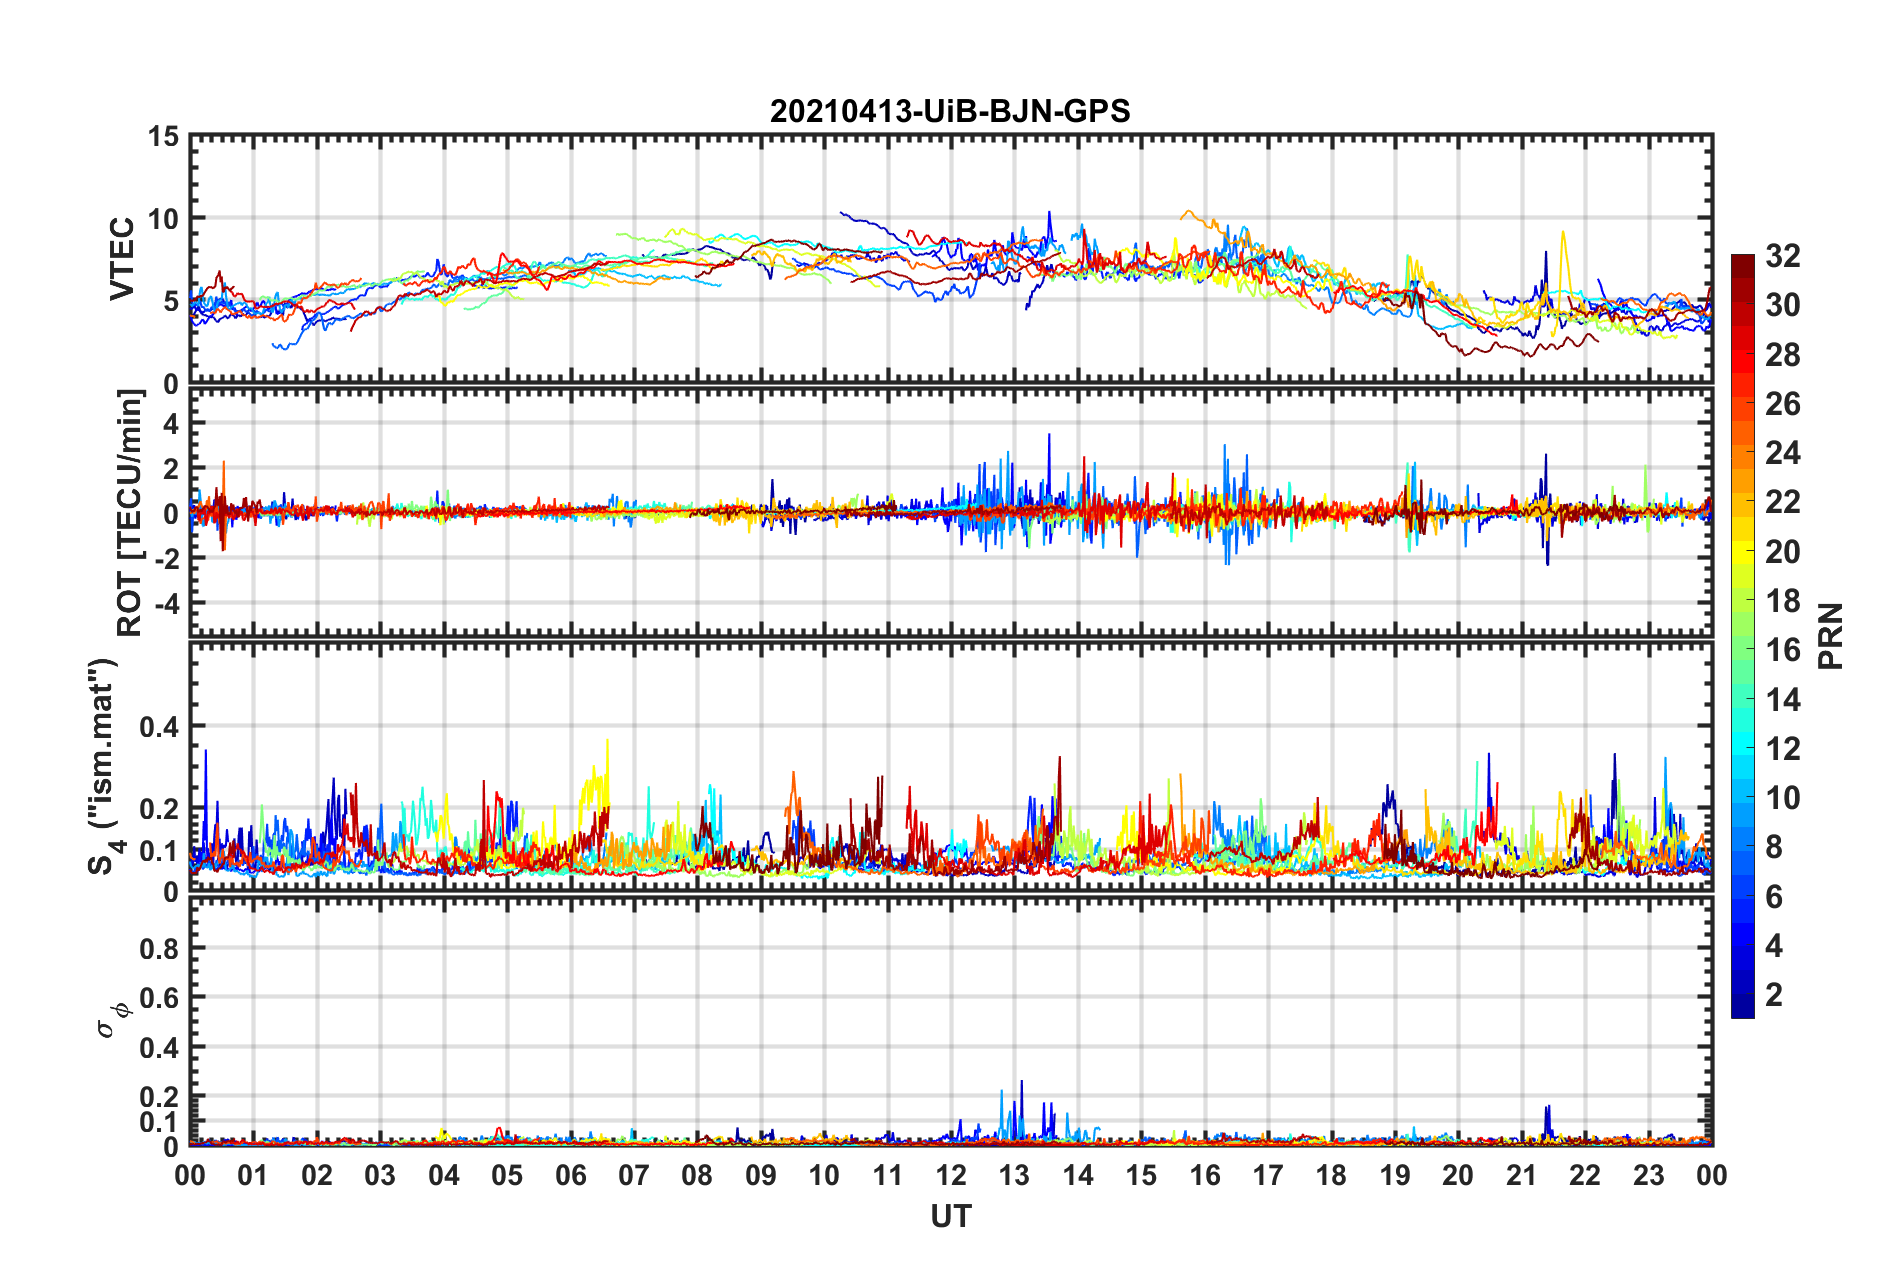1902x1272 pixels.
Task: Click the "-4" tick on the ROT axis
Action: pyautogui.click(x=167, y=603)
